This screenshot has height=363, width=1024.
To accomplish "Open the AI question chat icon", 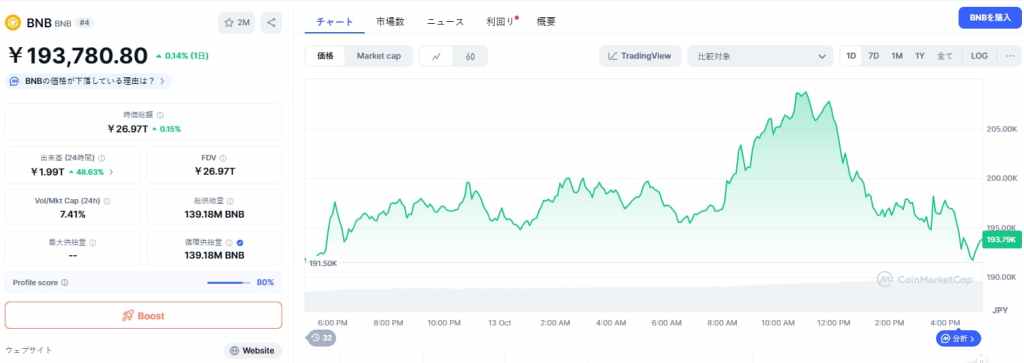I will point(15,81).
